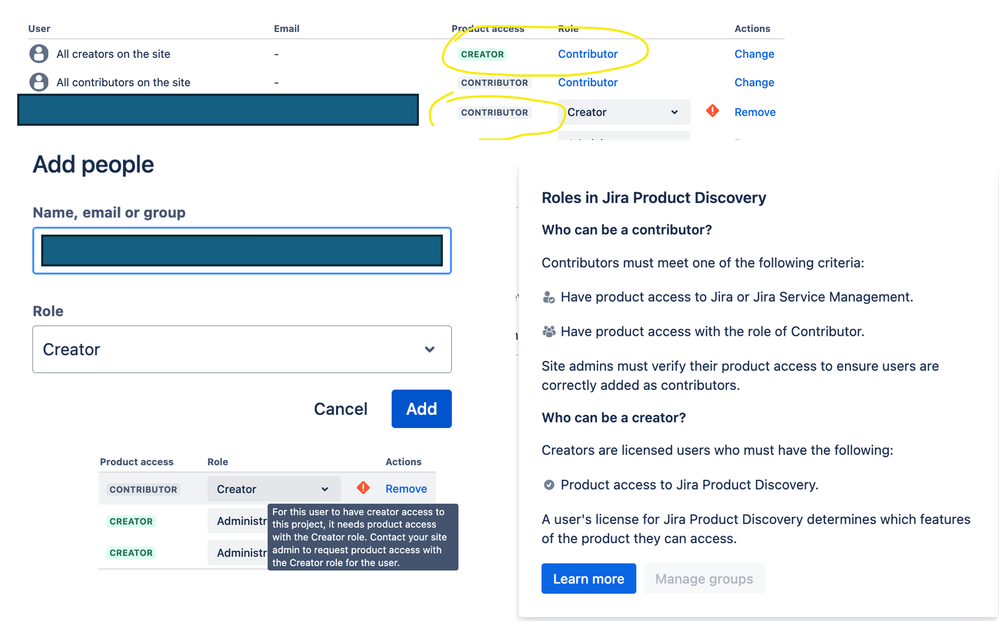Viewport: 999px width, 622px height.
Task: Click first CREATOR badge in lower table
Action: [x=131, y=521]
